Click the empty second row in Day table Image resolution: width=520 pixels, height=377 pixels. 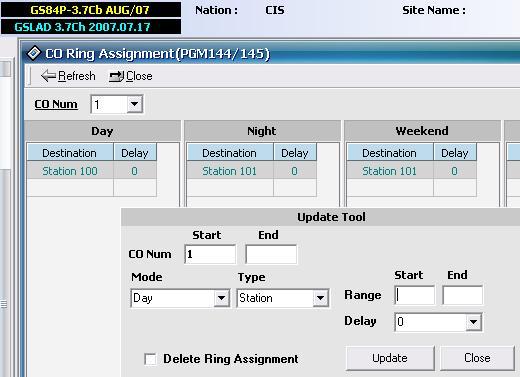coord(92,188)
